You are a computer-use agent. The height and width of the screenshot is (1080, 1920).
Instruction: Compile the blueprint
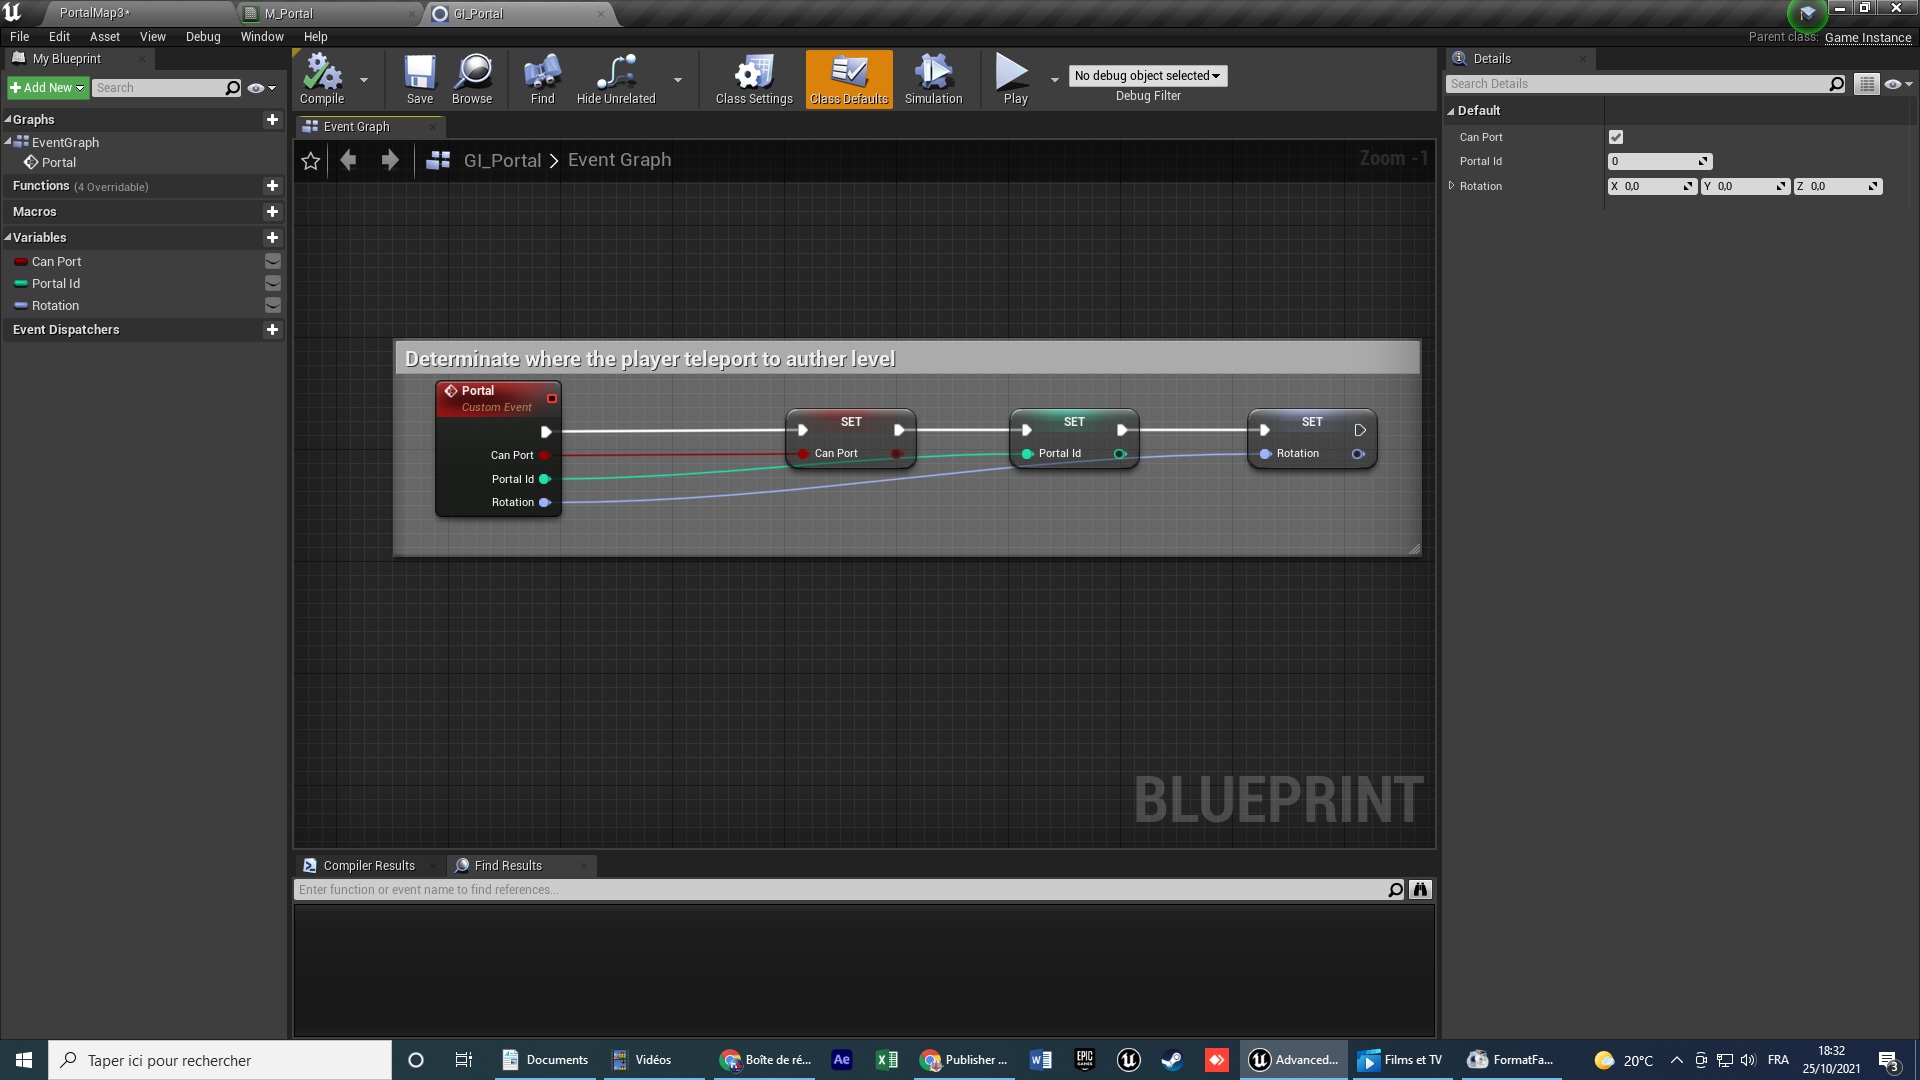322,79
